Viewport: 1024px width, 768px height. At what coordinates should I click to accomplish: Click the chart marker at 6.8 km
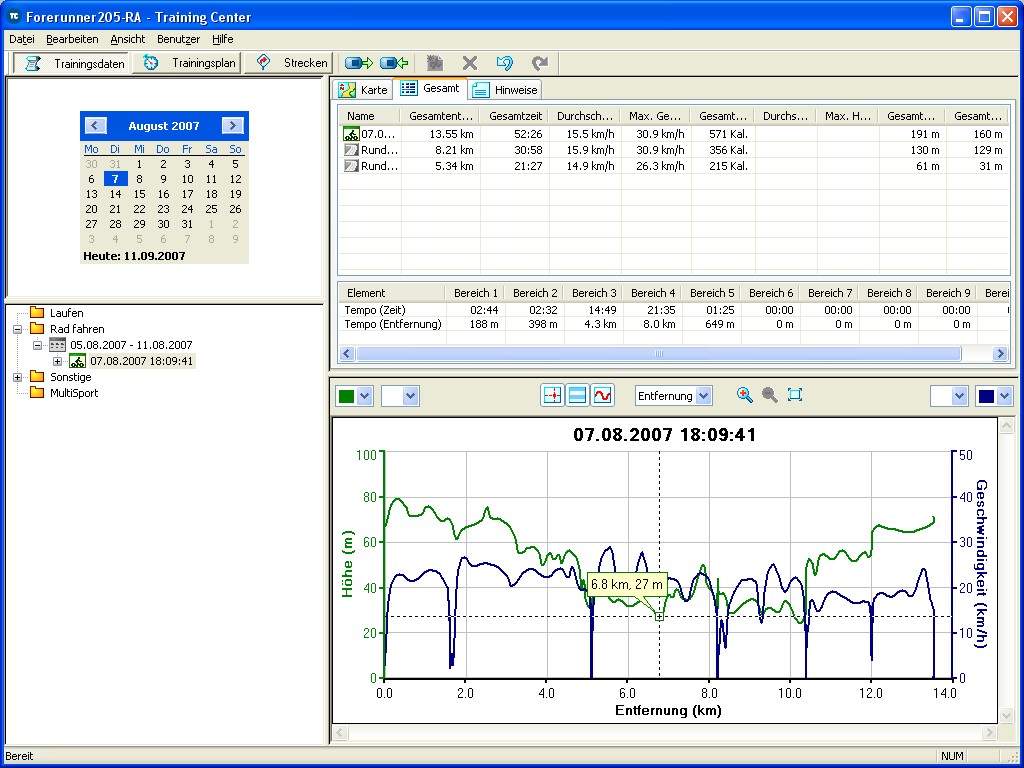pyautogui.click(x=660, y=616)
